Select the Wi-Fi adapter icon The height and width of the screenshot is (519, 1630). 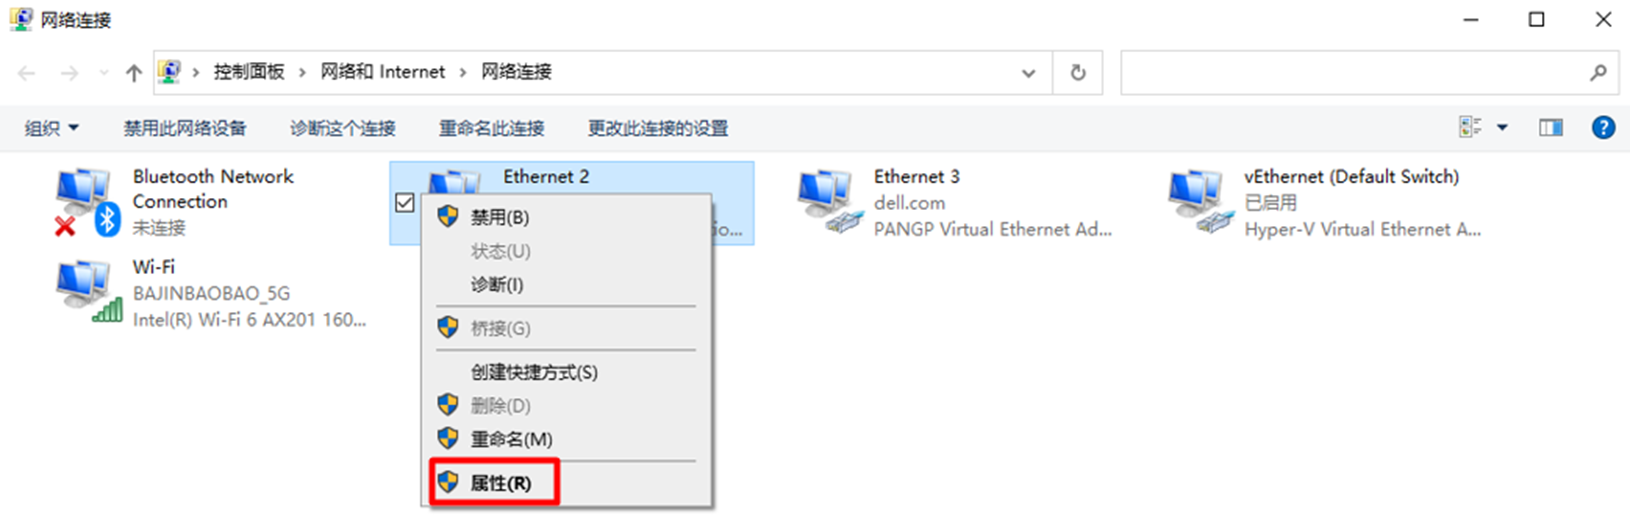(x=89, y=292)
